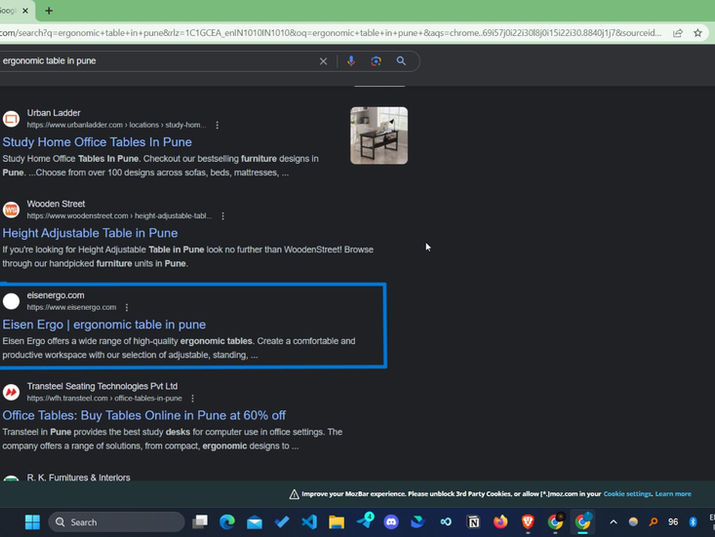Show hidden system tray icons
715x537 pixels.
(x=613, y=522)
